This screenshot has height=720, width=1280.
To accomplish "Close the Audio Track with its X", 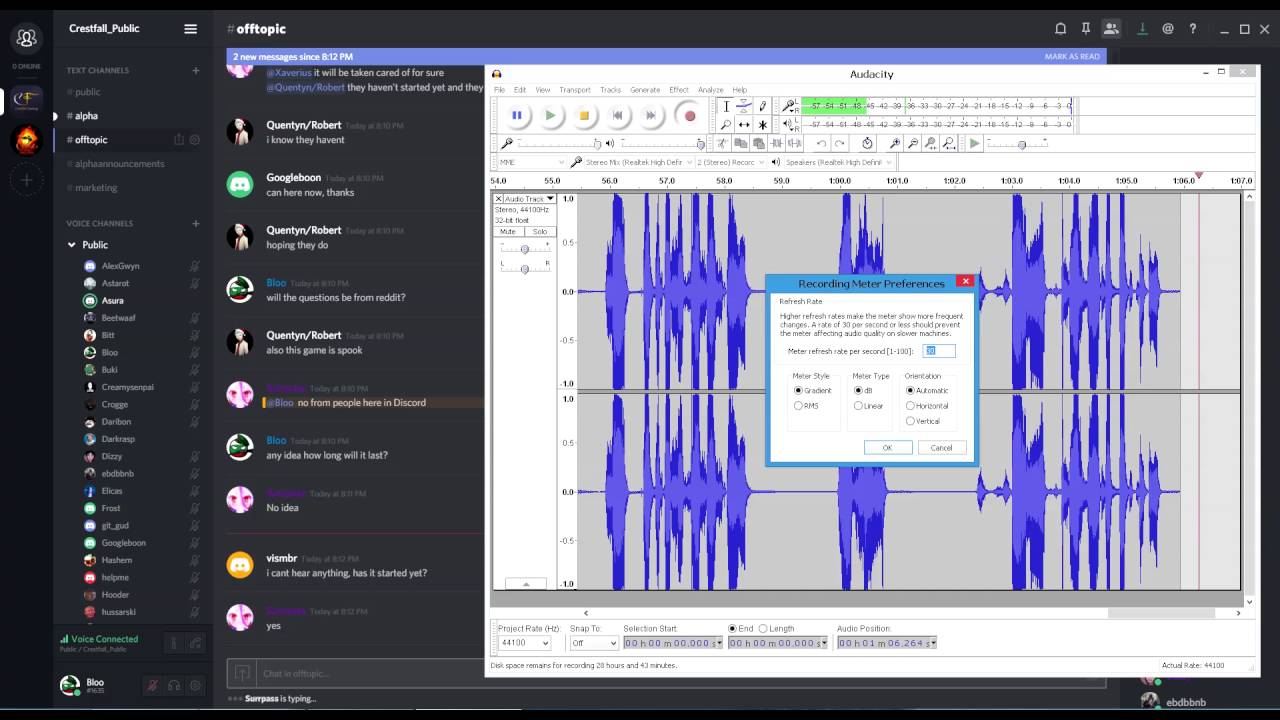I will point(499,199).
